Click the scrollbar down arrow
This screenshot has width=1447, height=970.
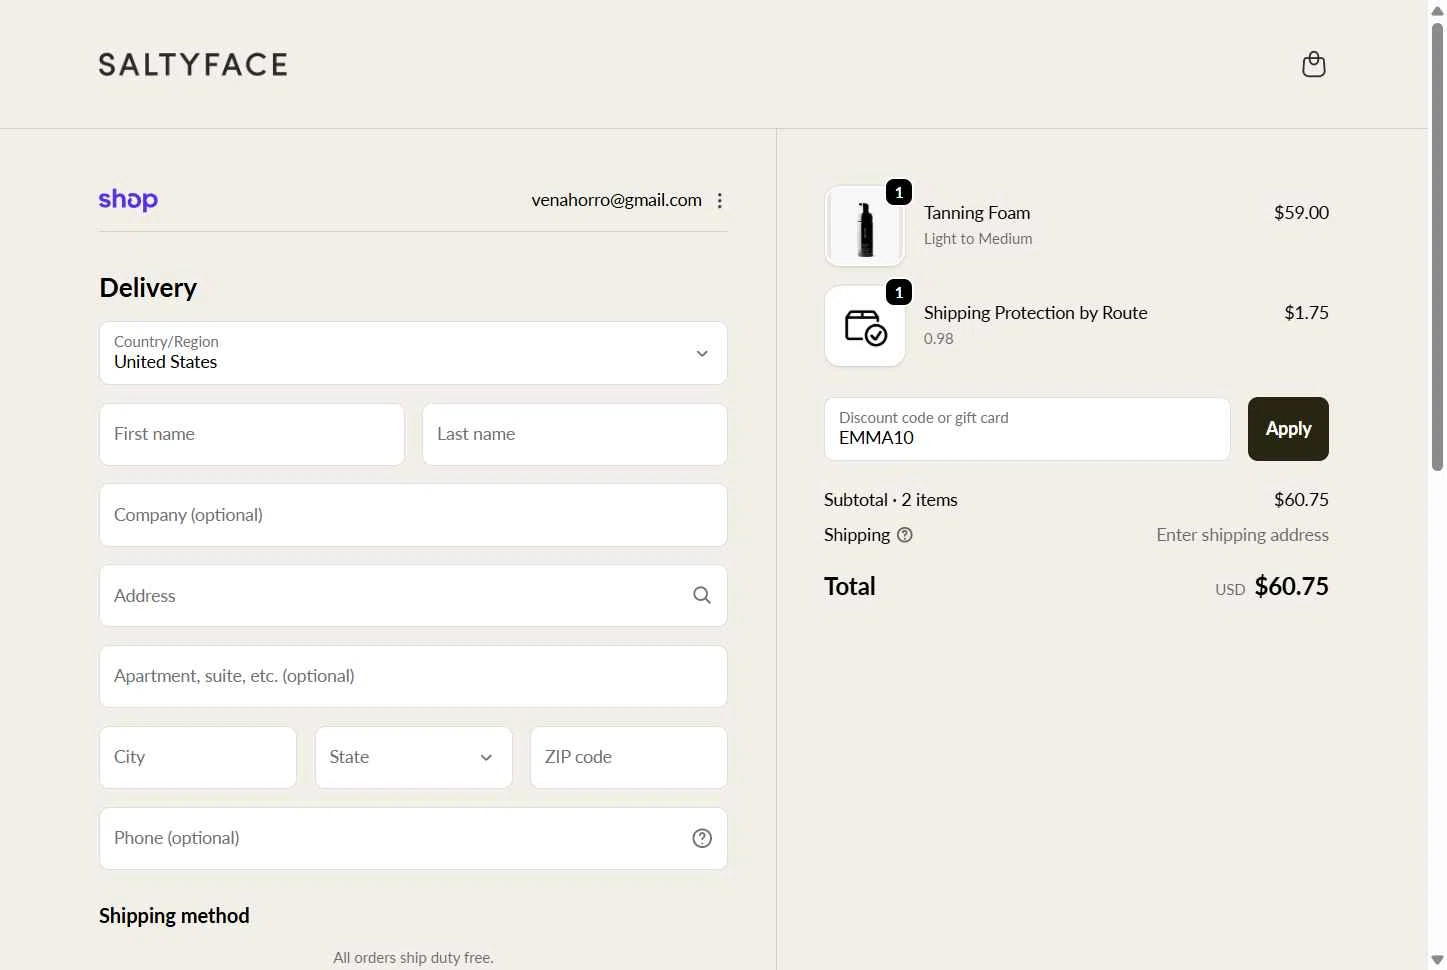1437,960
